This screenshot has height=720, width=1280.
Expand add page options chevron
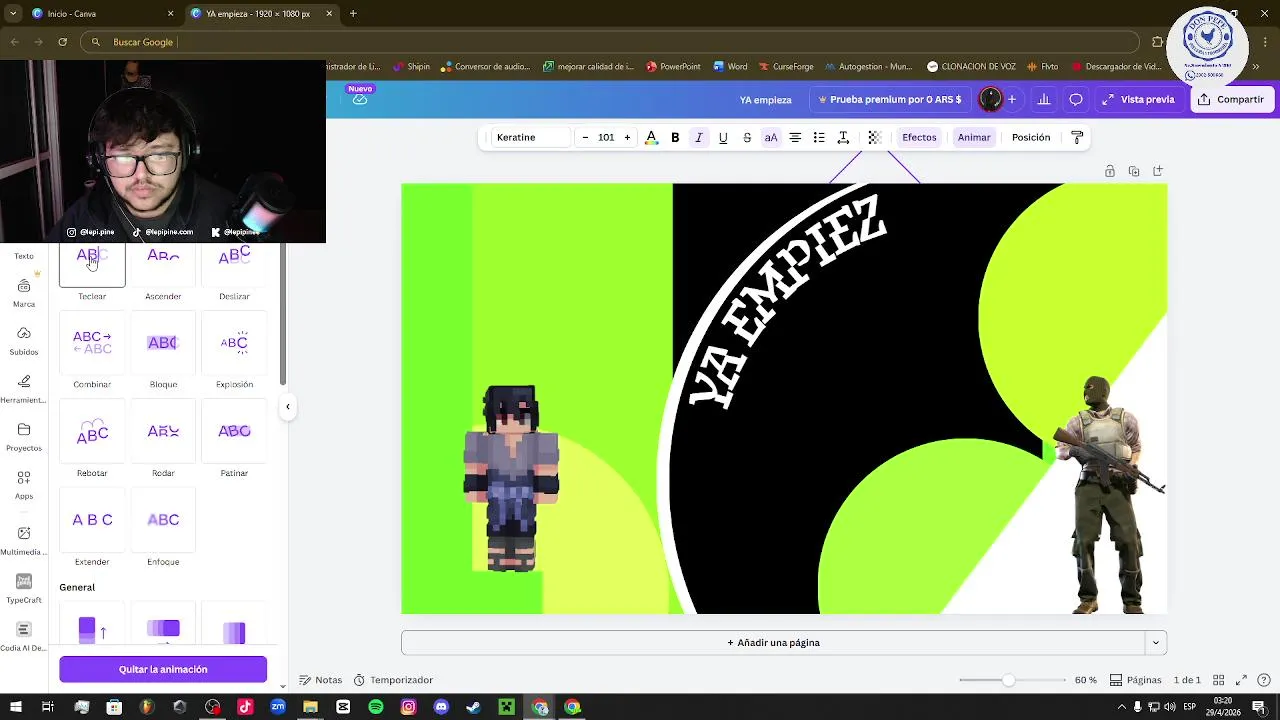1156,643
